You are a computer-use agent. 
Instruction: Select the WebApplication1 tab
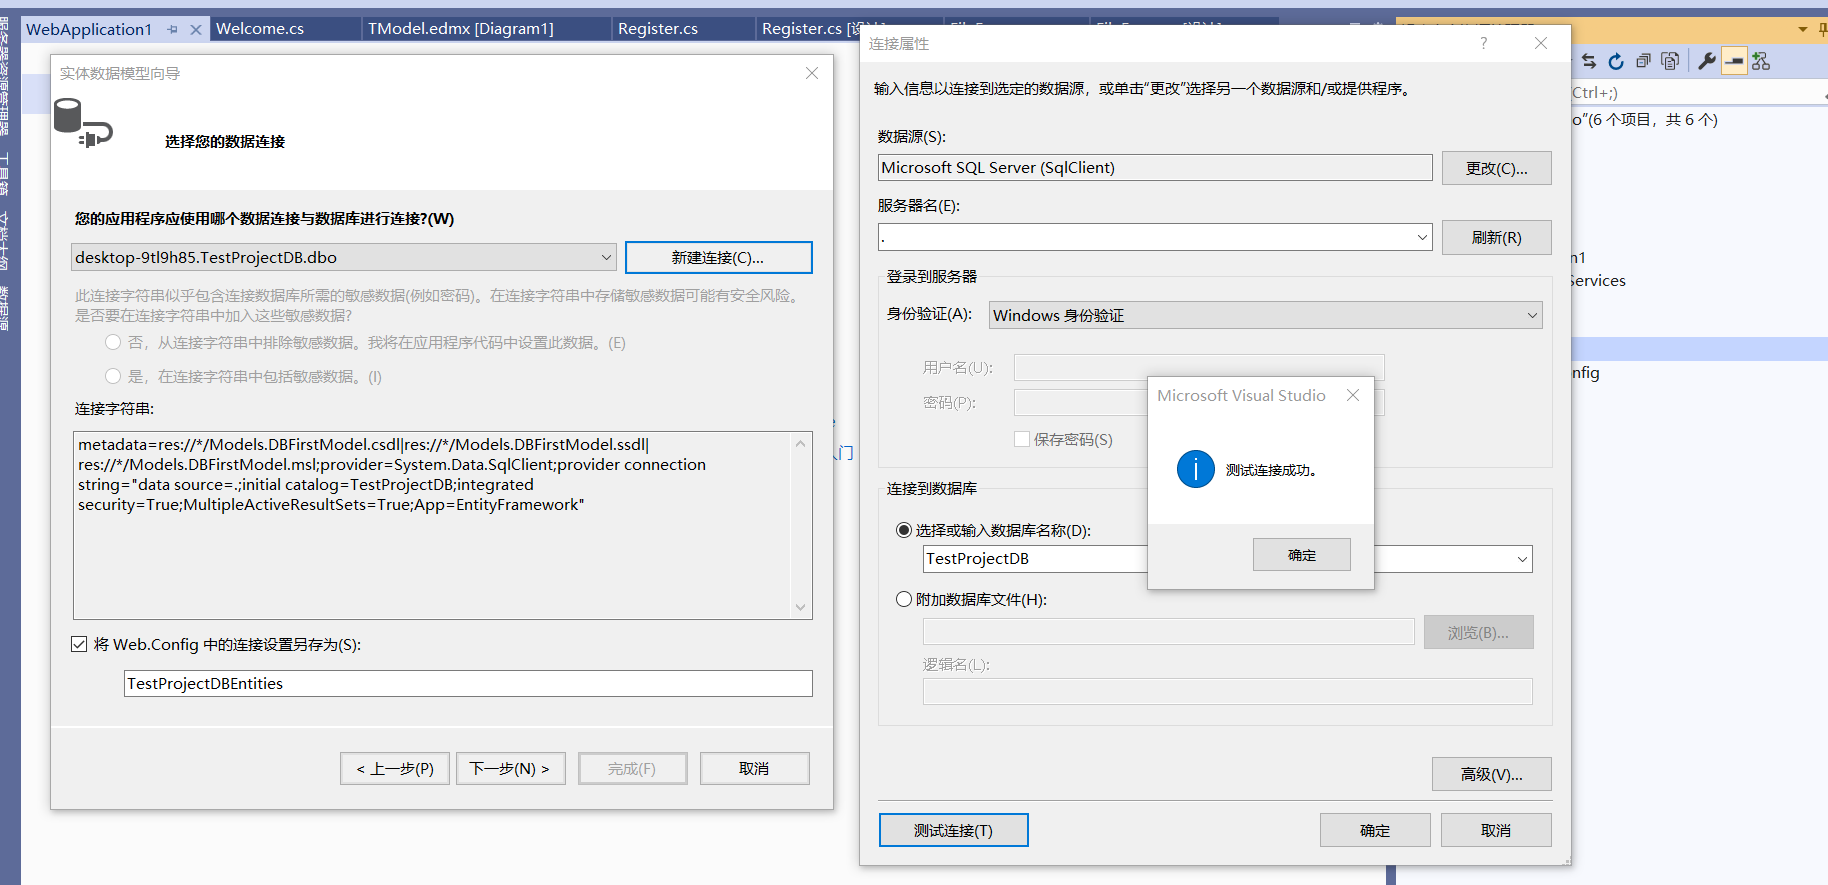pos(89,29)
